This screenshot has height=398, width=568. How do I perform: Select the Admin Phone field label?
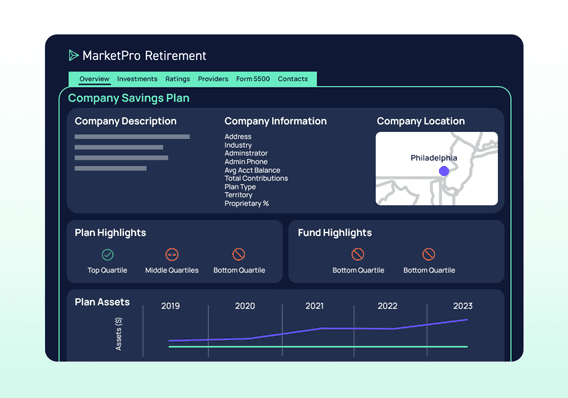(246, 162)
